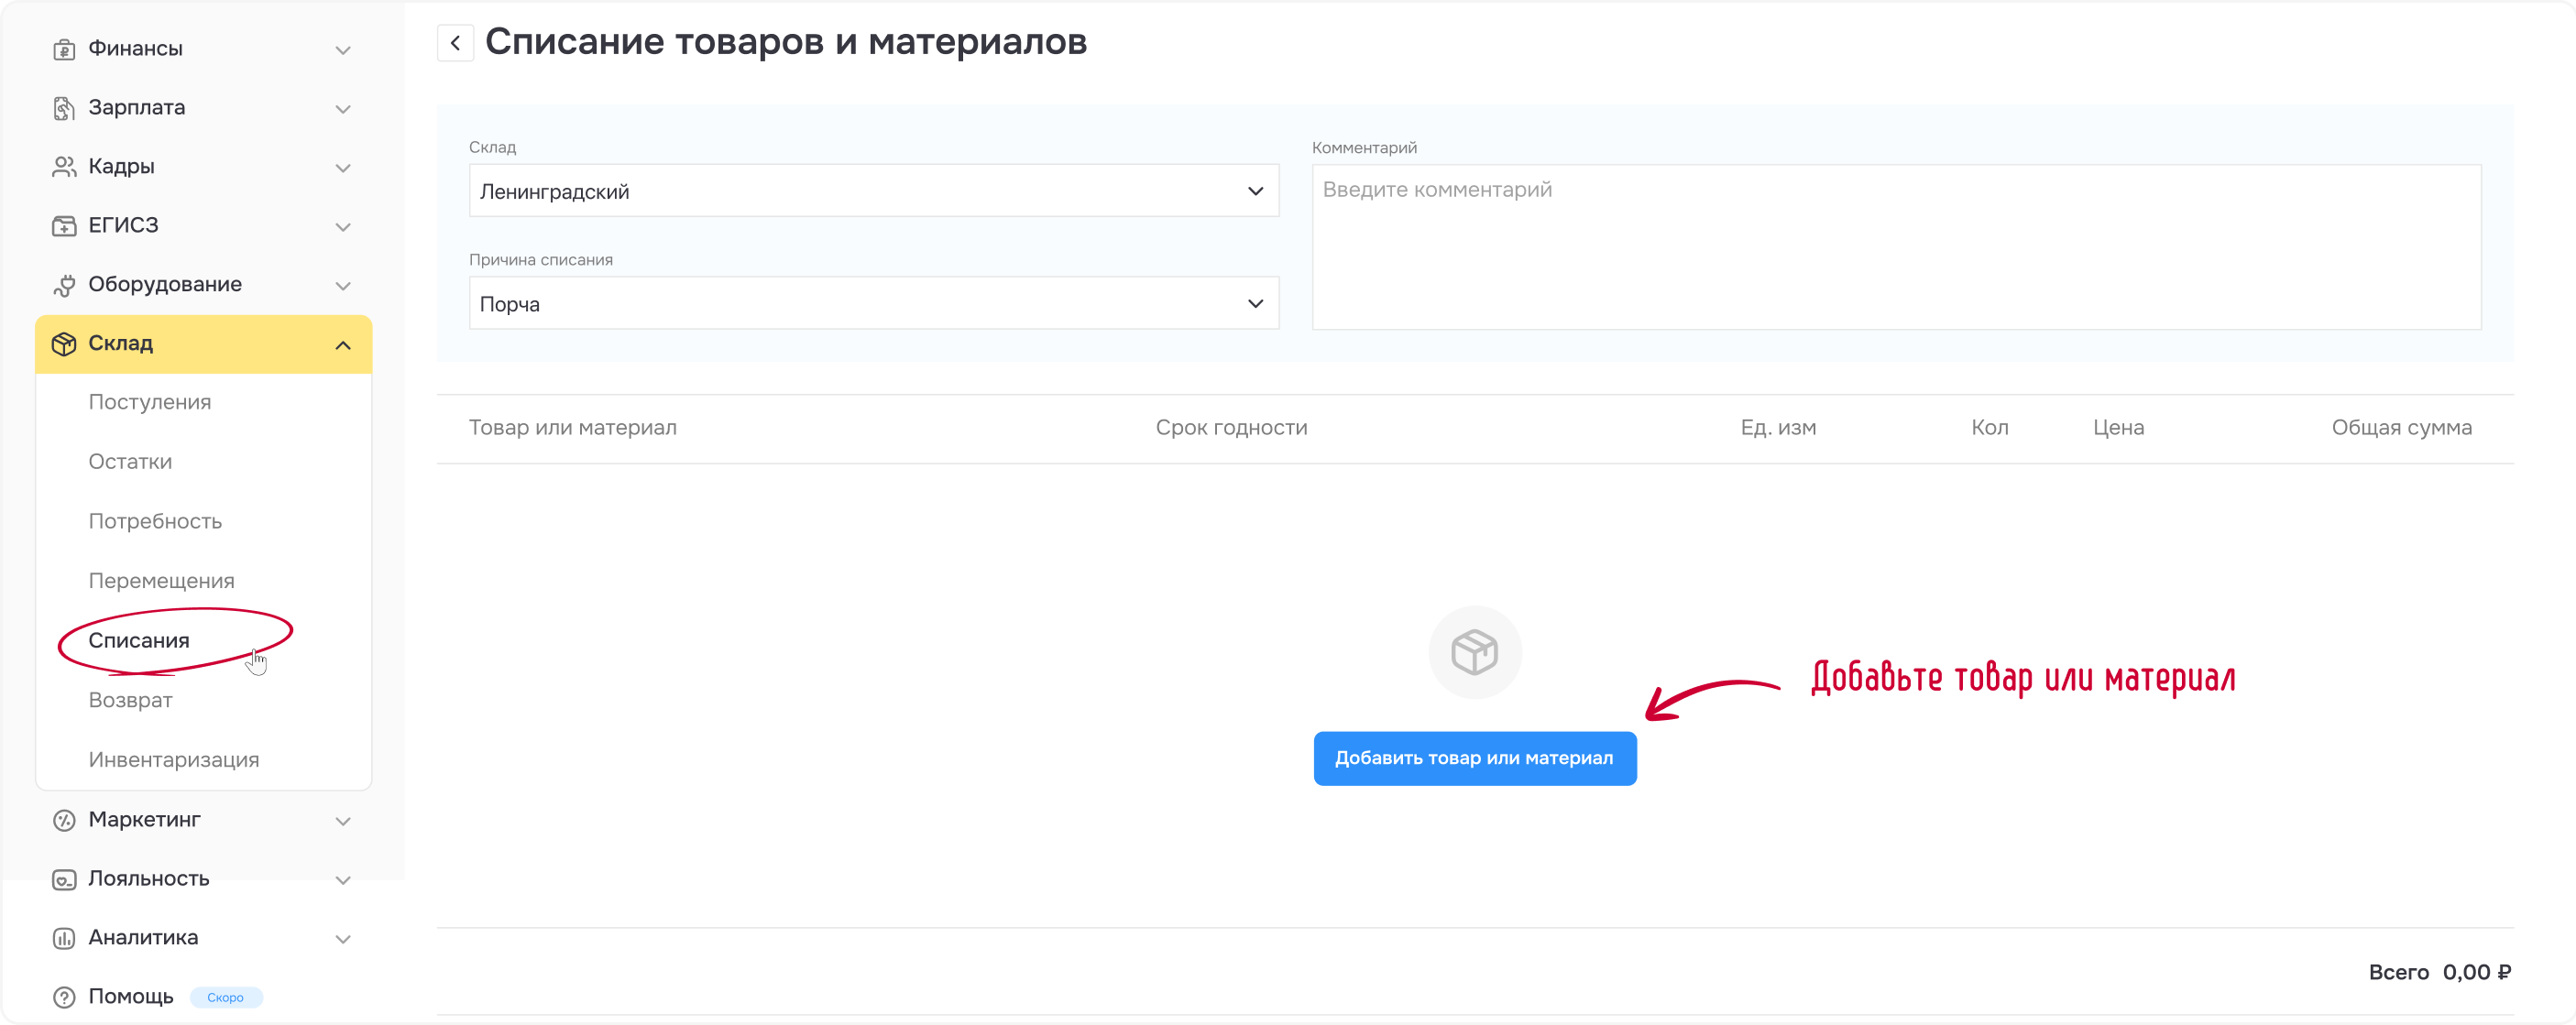
Task: Click the Финансы wallet icon
Action: pyautogui.click(x=64, y=49)
